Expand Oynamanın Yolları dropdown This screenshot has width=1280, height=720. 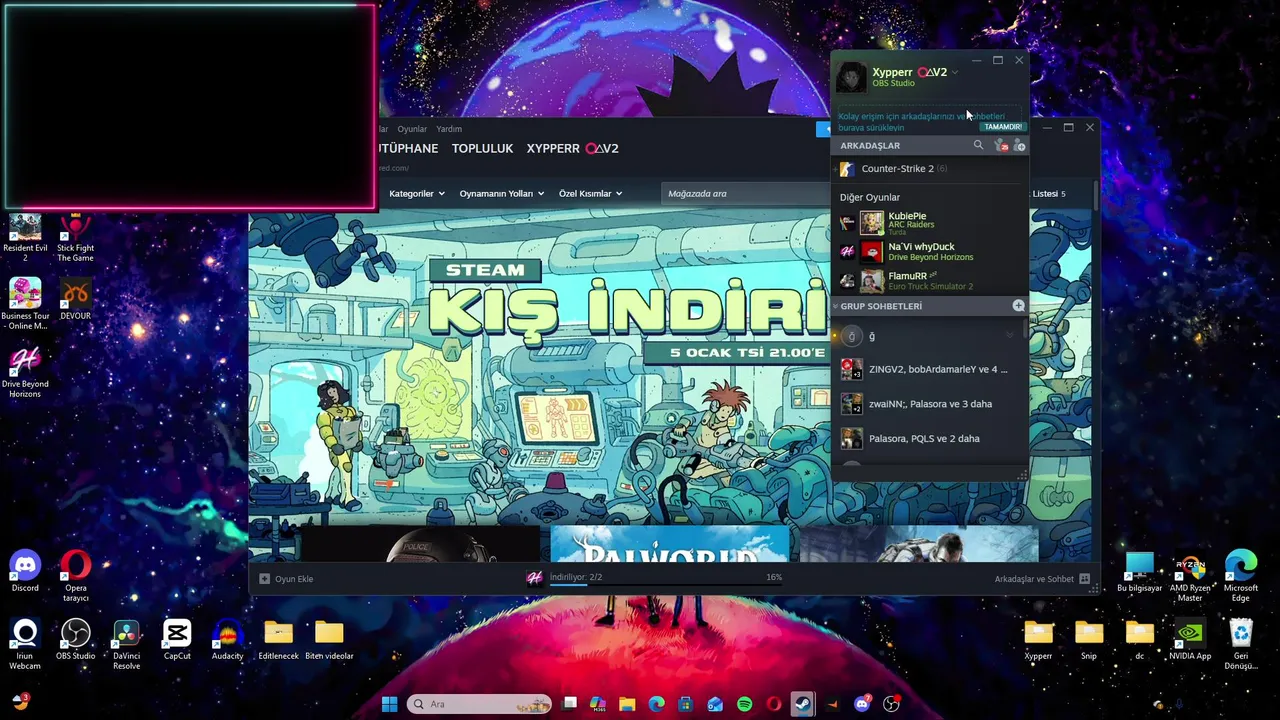click(x=501, y=193)
